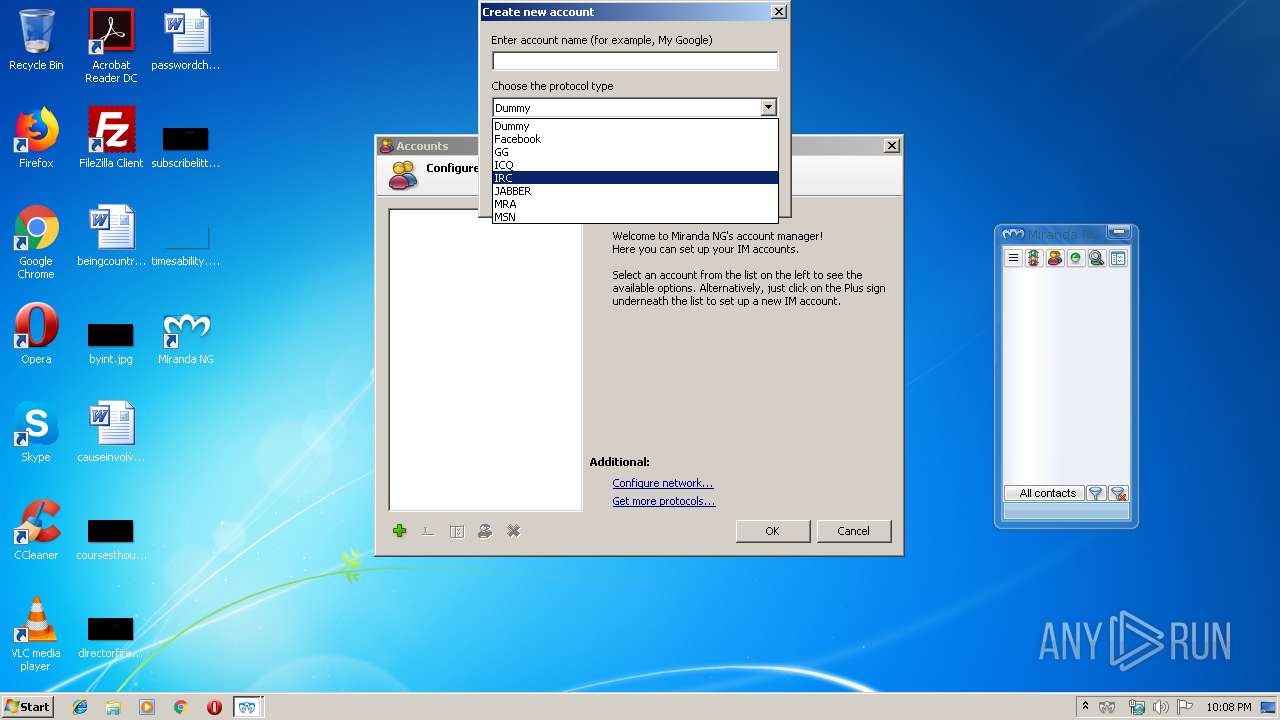This screenshot has height=720, width=1280.
Task: Click the upgrade account icon in Accounts toolbar
Action: [x=485, y=531]
